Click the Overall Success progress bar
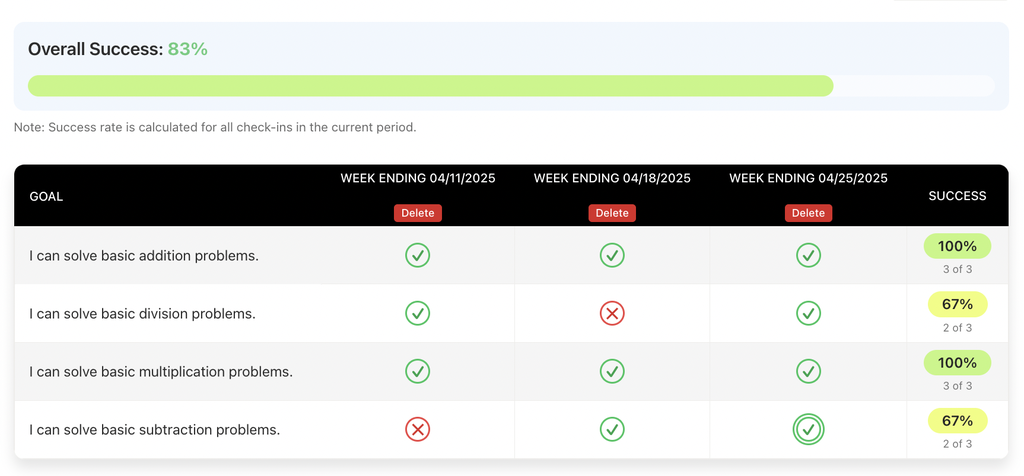The image size is (1024, 476). pyautogui.click(x=511, y=86)
